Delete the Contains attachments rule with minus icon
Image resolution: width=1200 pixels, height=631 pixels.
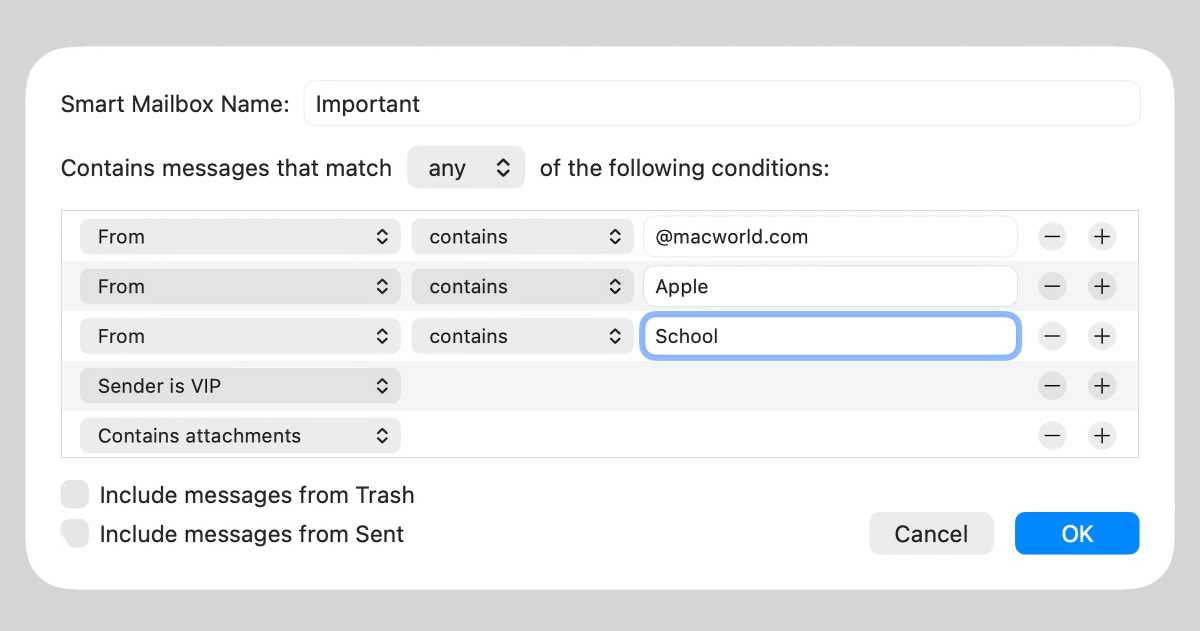1052,436
